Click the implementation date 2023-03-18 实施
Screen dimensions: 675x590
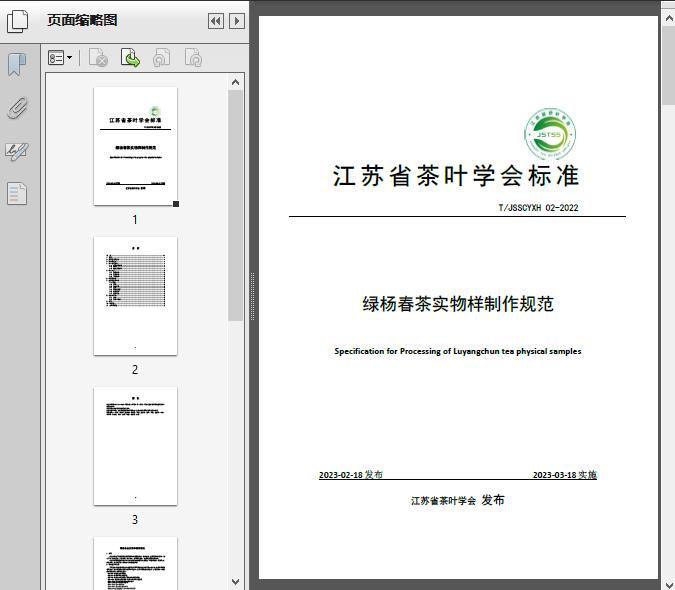pyautogui.click(x=564, y=475)
